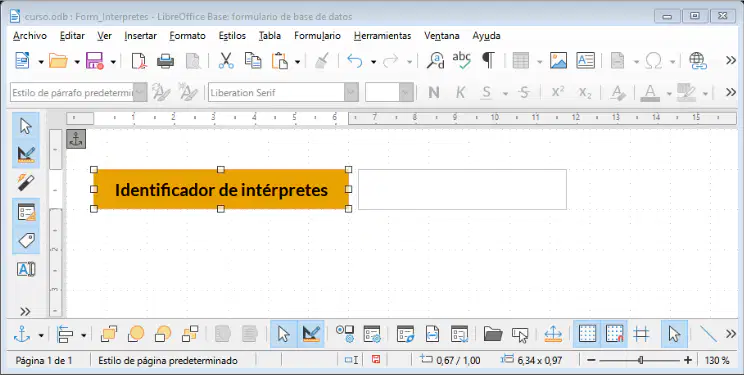Screen dimensions: 744x375
Task: Open the Herramientas menu
Action: pyautogui.click(x=382, y=36)
